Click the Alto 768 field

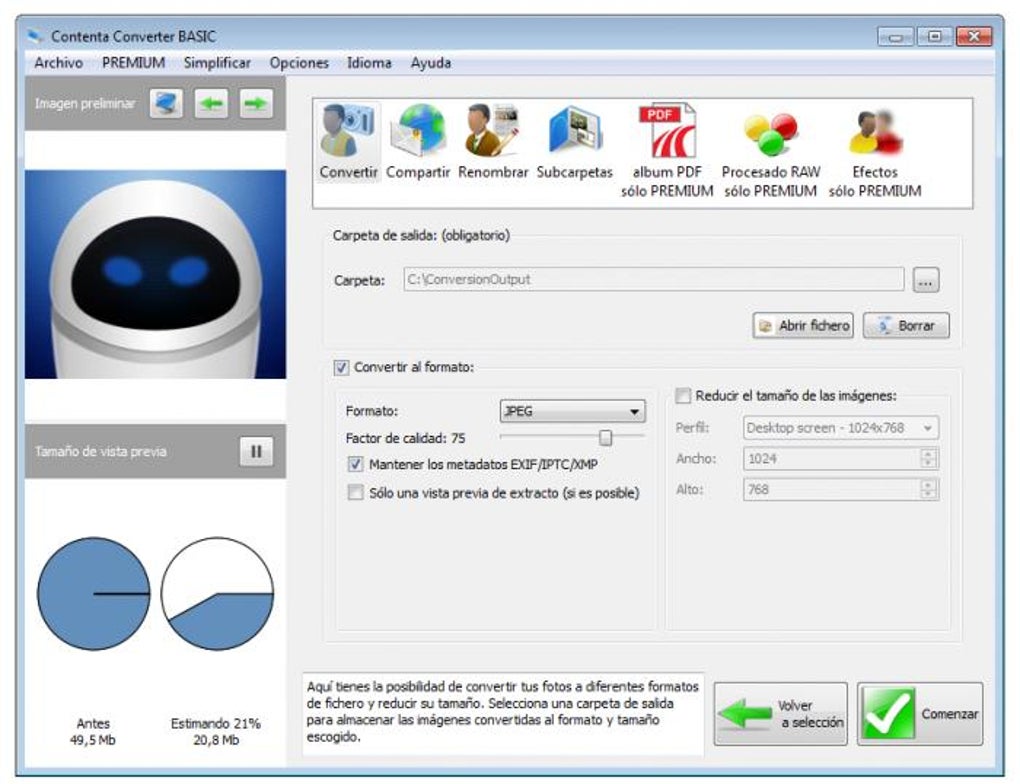(x=832, y=489)
